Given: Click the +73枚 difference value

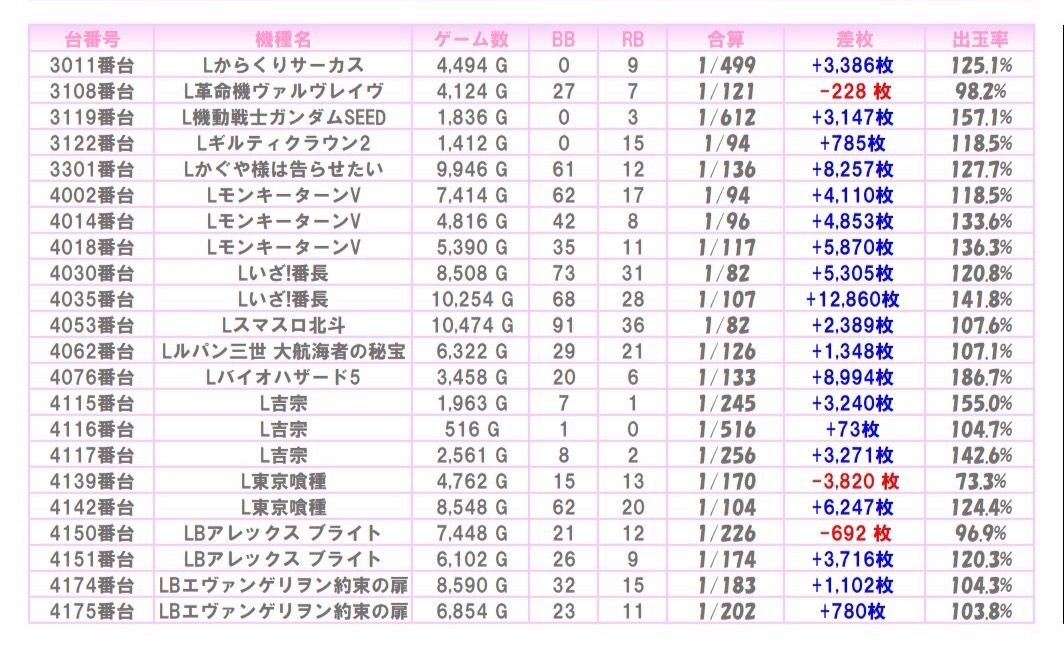Looking at the screenshot, I should (852, 429).
